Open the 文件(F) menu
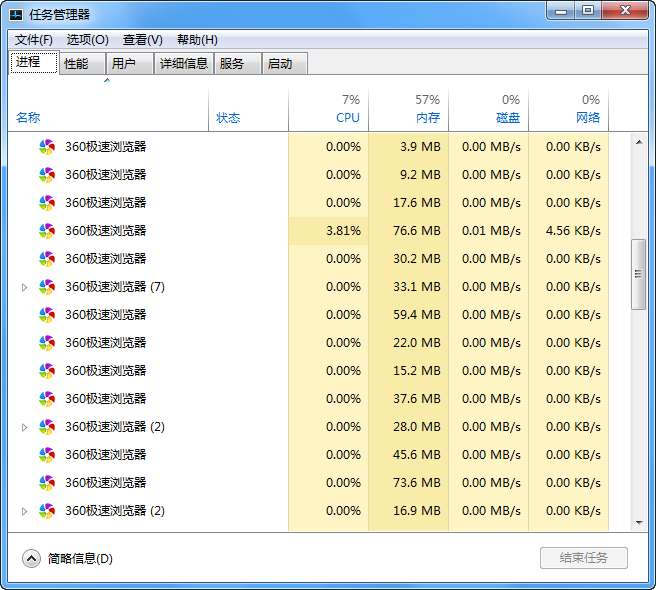Screen dimensions: 656x590 33,40
